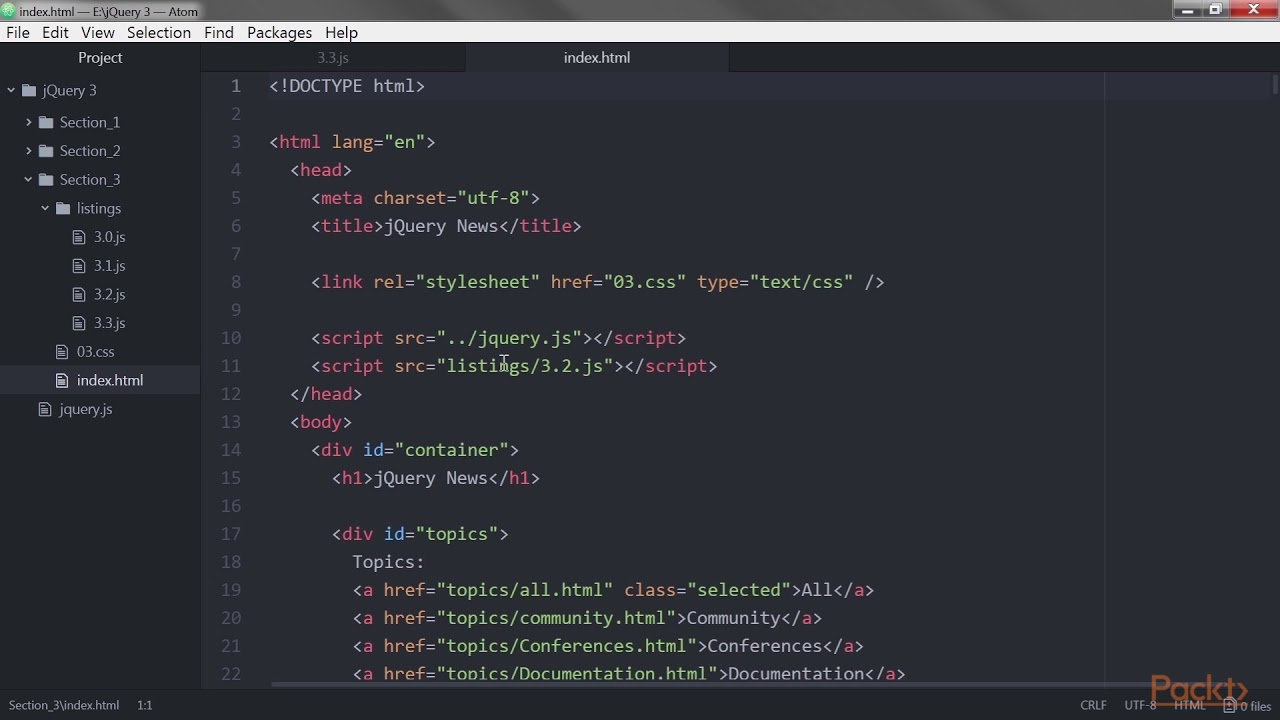Open the Edit menu
Viewport: 1280px width, 720px height.
click(55, 32)
